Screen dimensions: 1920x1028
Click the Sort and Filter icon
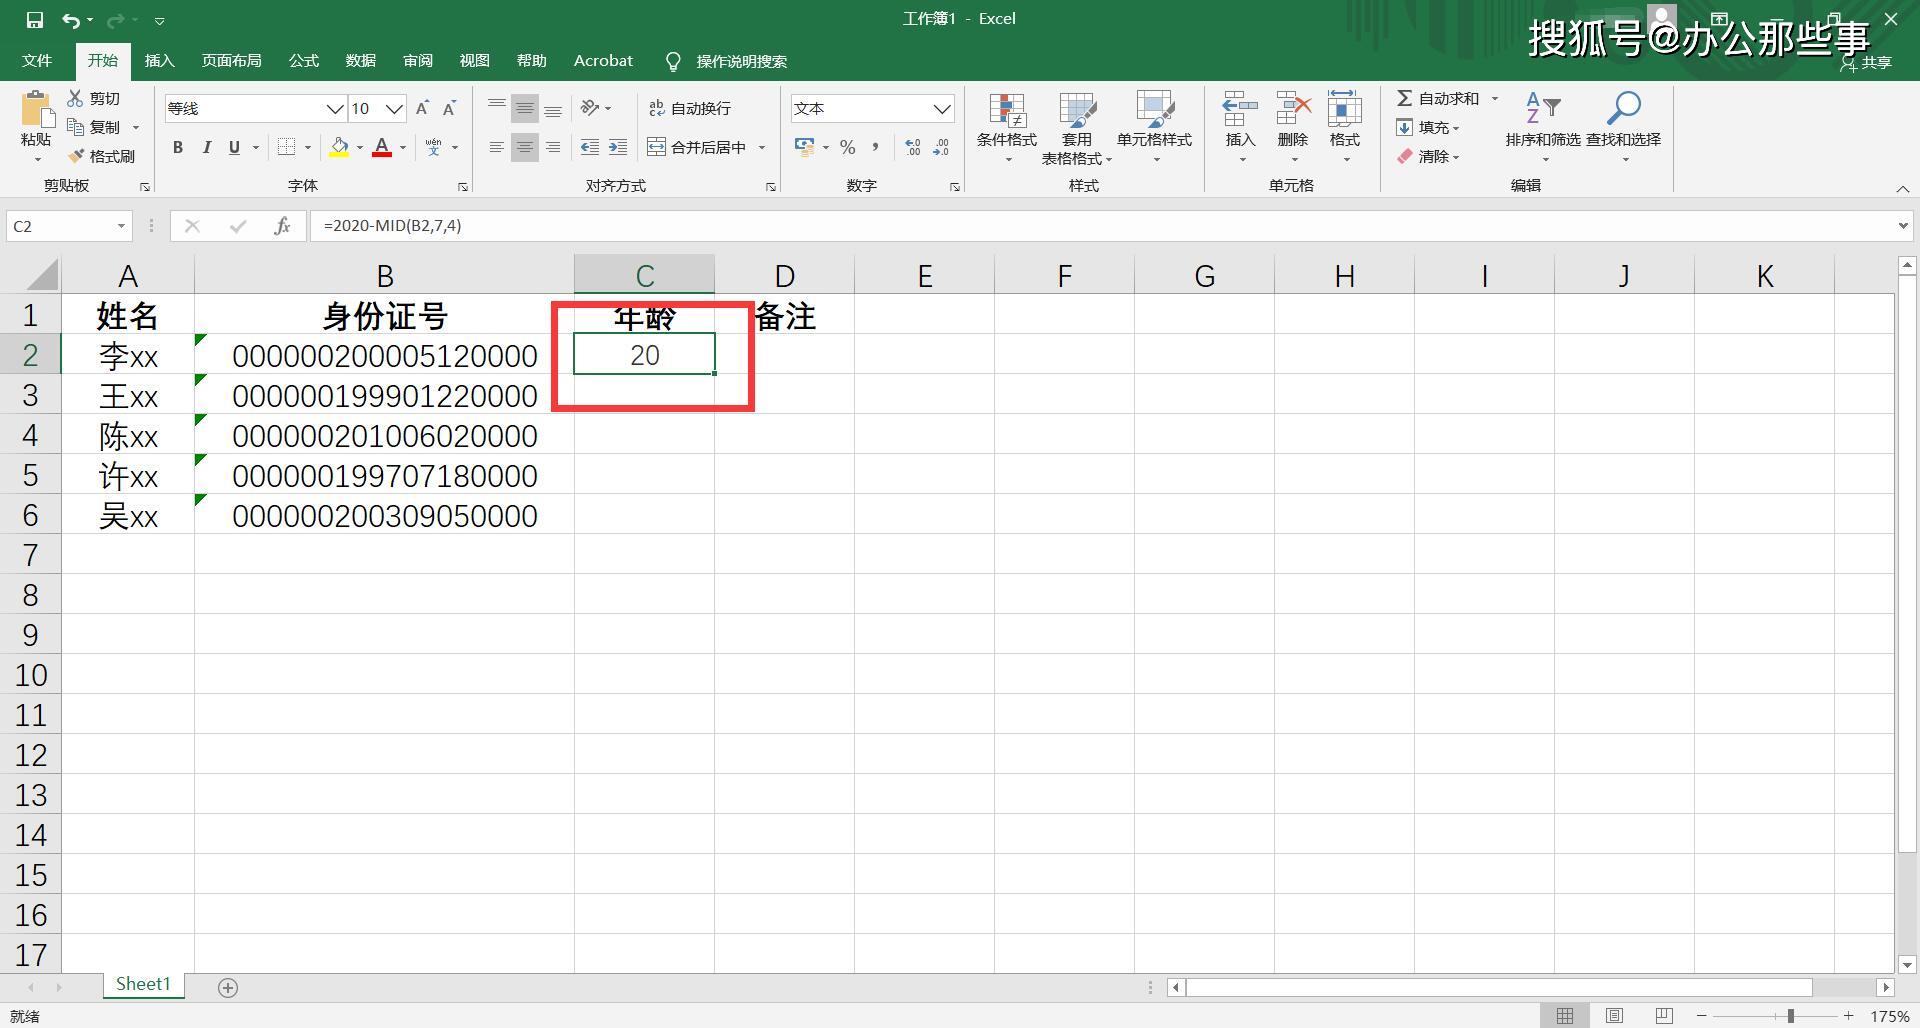coord(1541,110)
